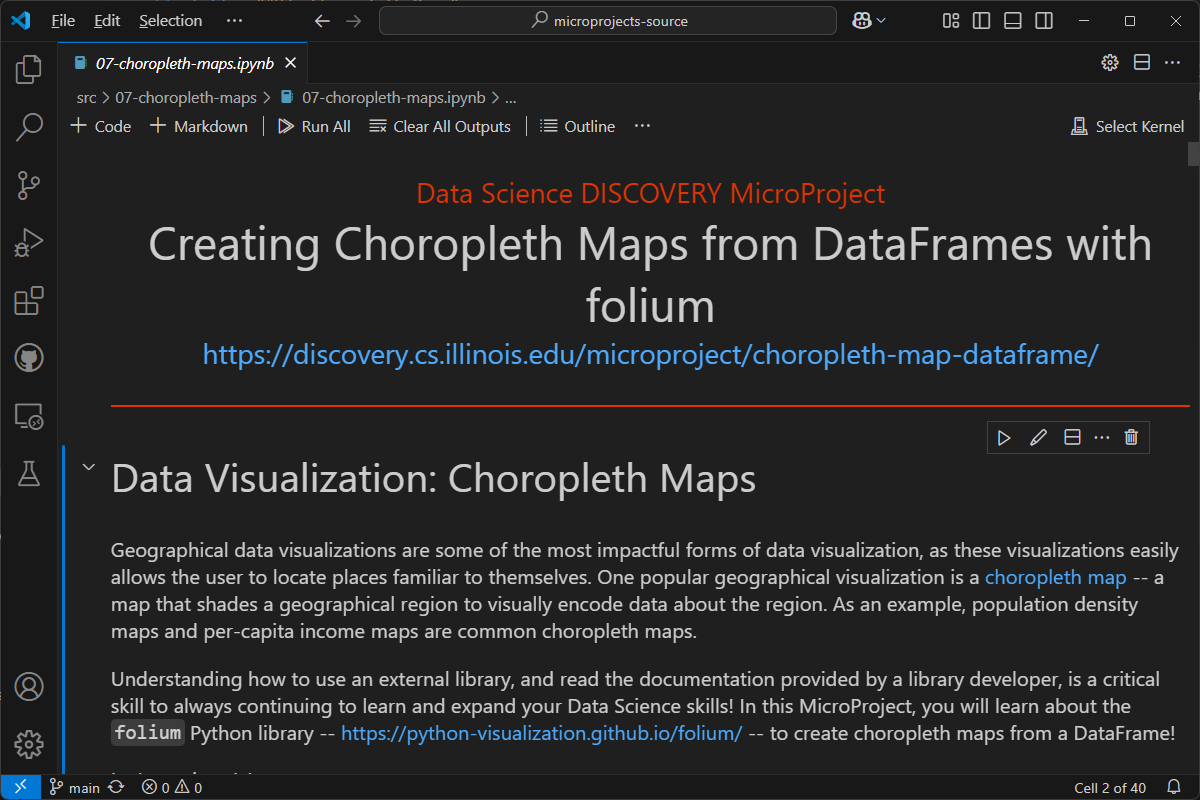Open the Search view icon
This screenshot has width=1200, height=800.
click(x=29, y=127)
